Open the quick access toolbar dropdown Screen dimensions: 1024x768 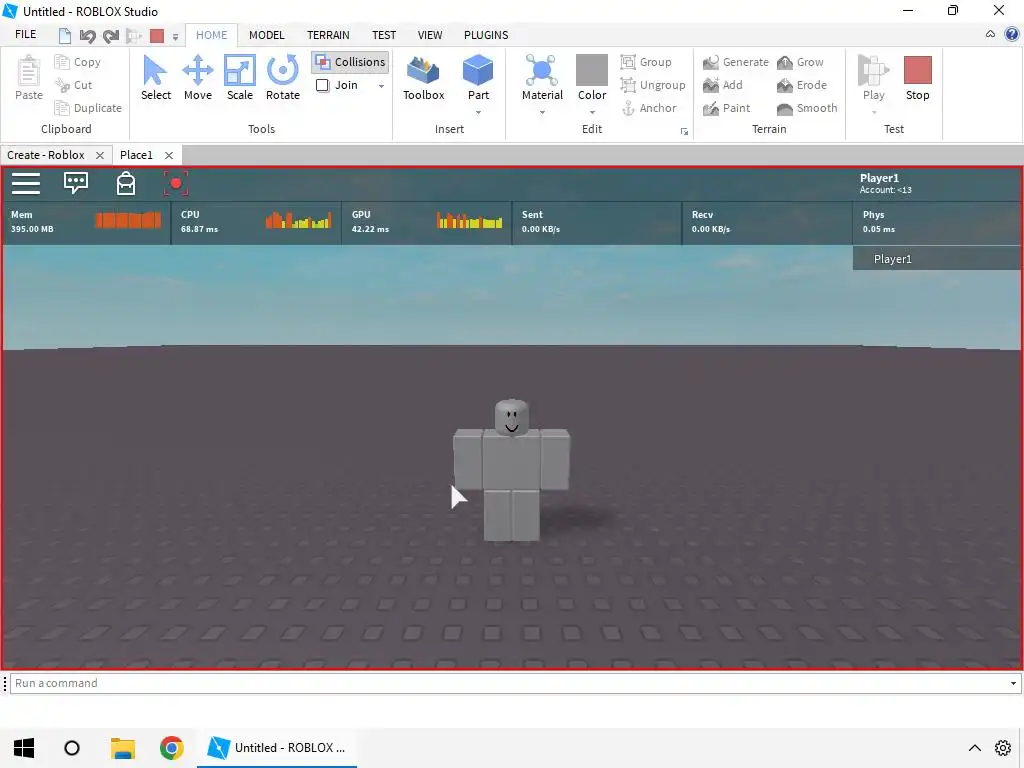[175, 37]
